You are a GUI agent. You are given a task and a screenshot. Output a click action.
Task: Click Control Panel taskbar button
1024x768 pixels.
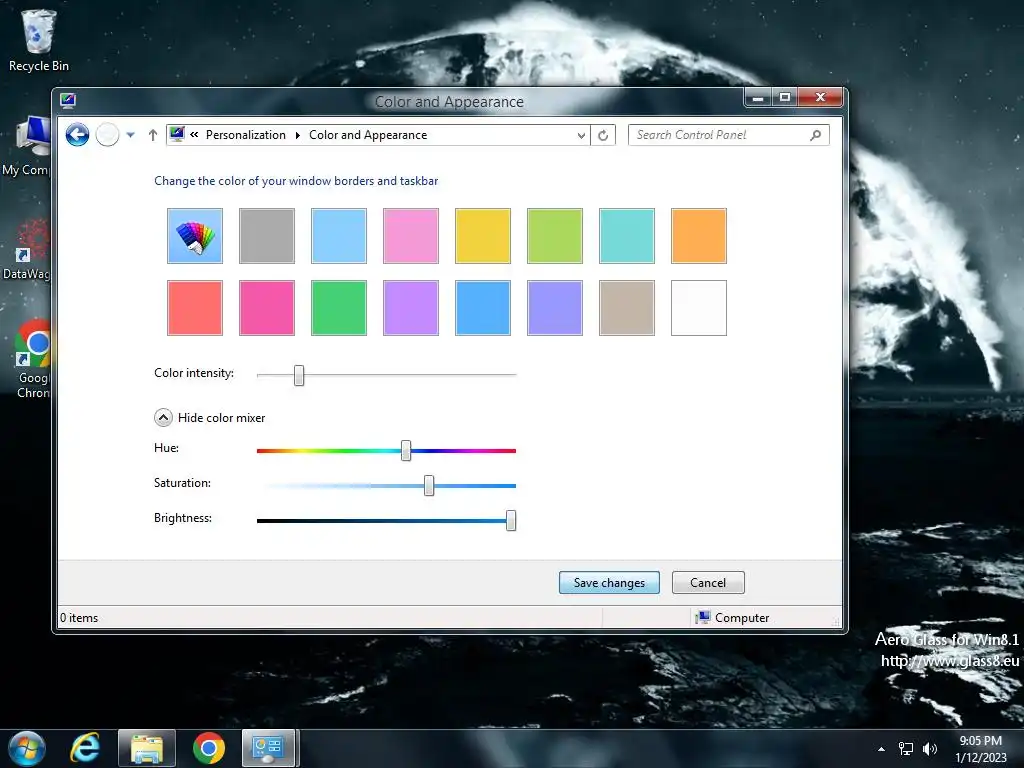tap(269, 748)
